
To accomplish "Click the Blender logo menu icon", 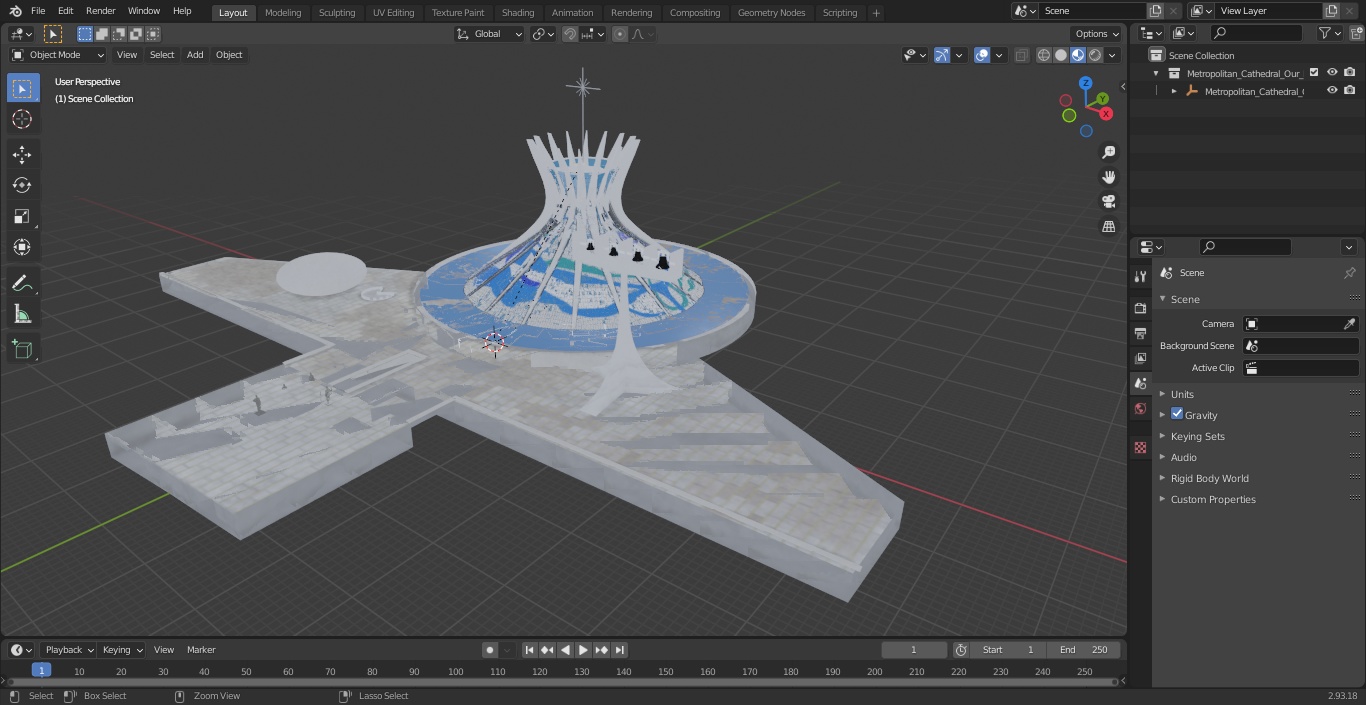I will pyautogui.click(x=15, y=11).
